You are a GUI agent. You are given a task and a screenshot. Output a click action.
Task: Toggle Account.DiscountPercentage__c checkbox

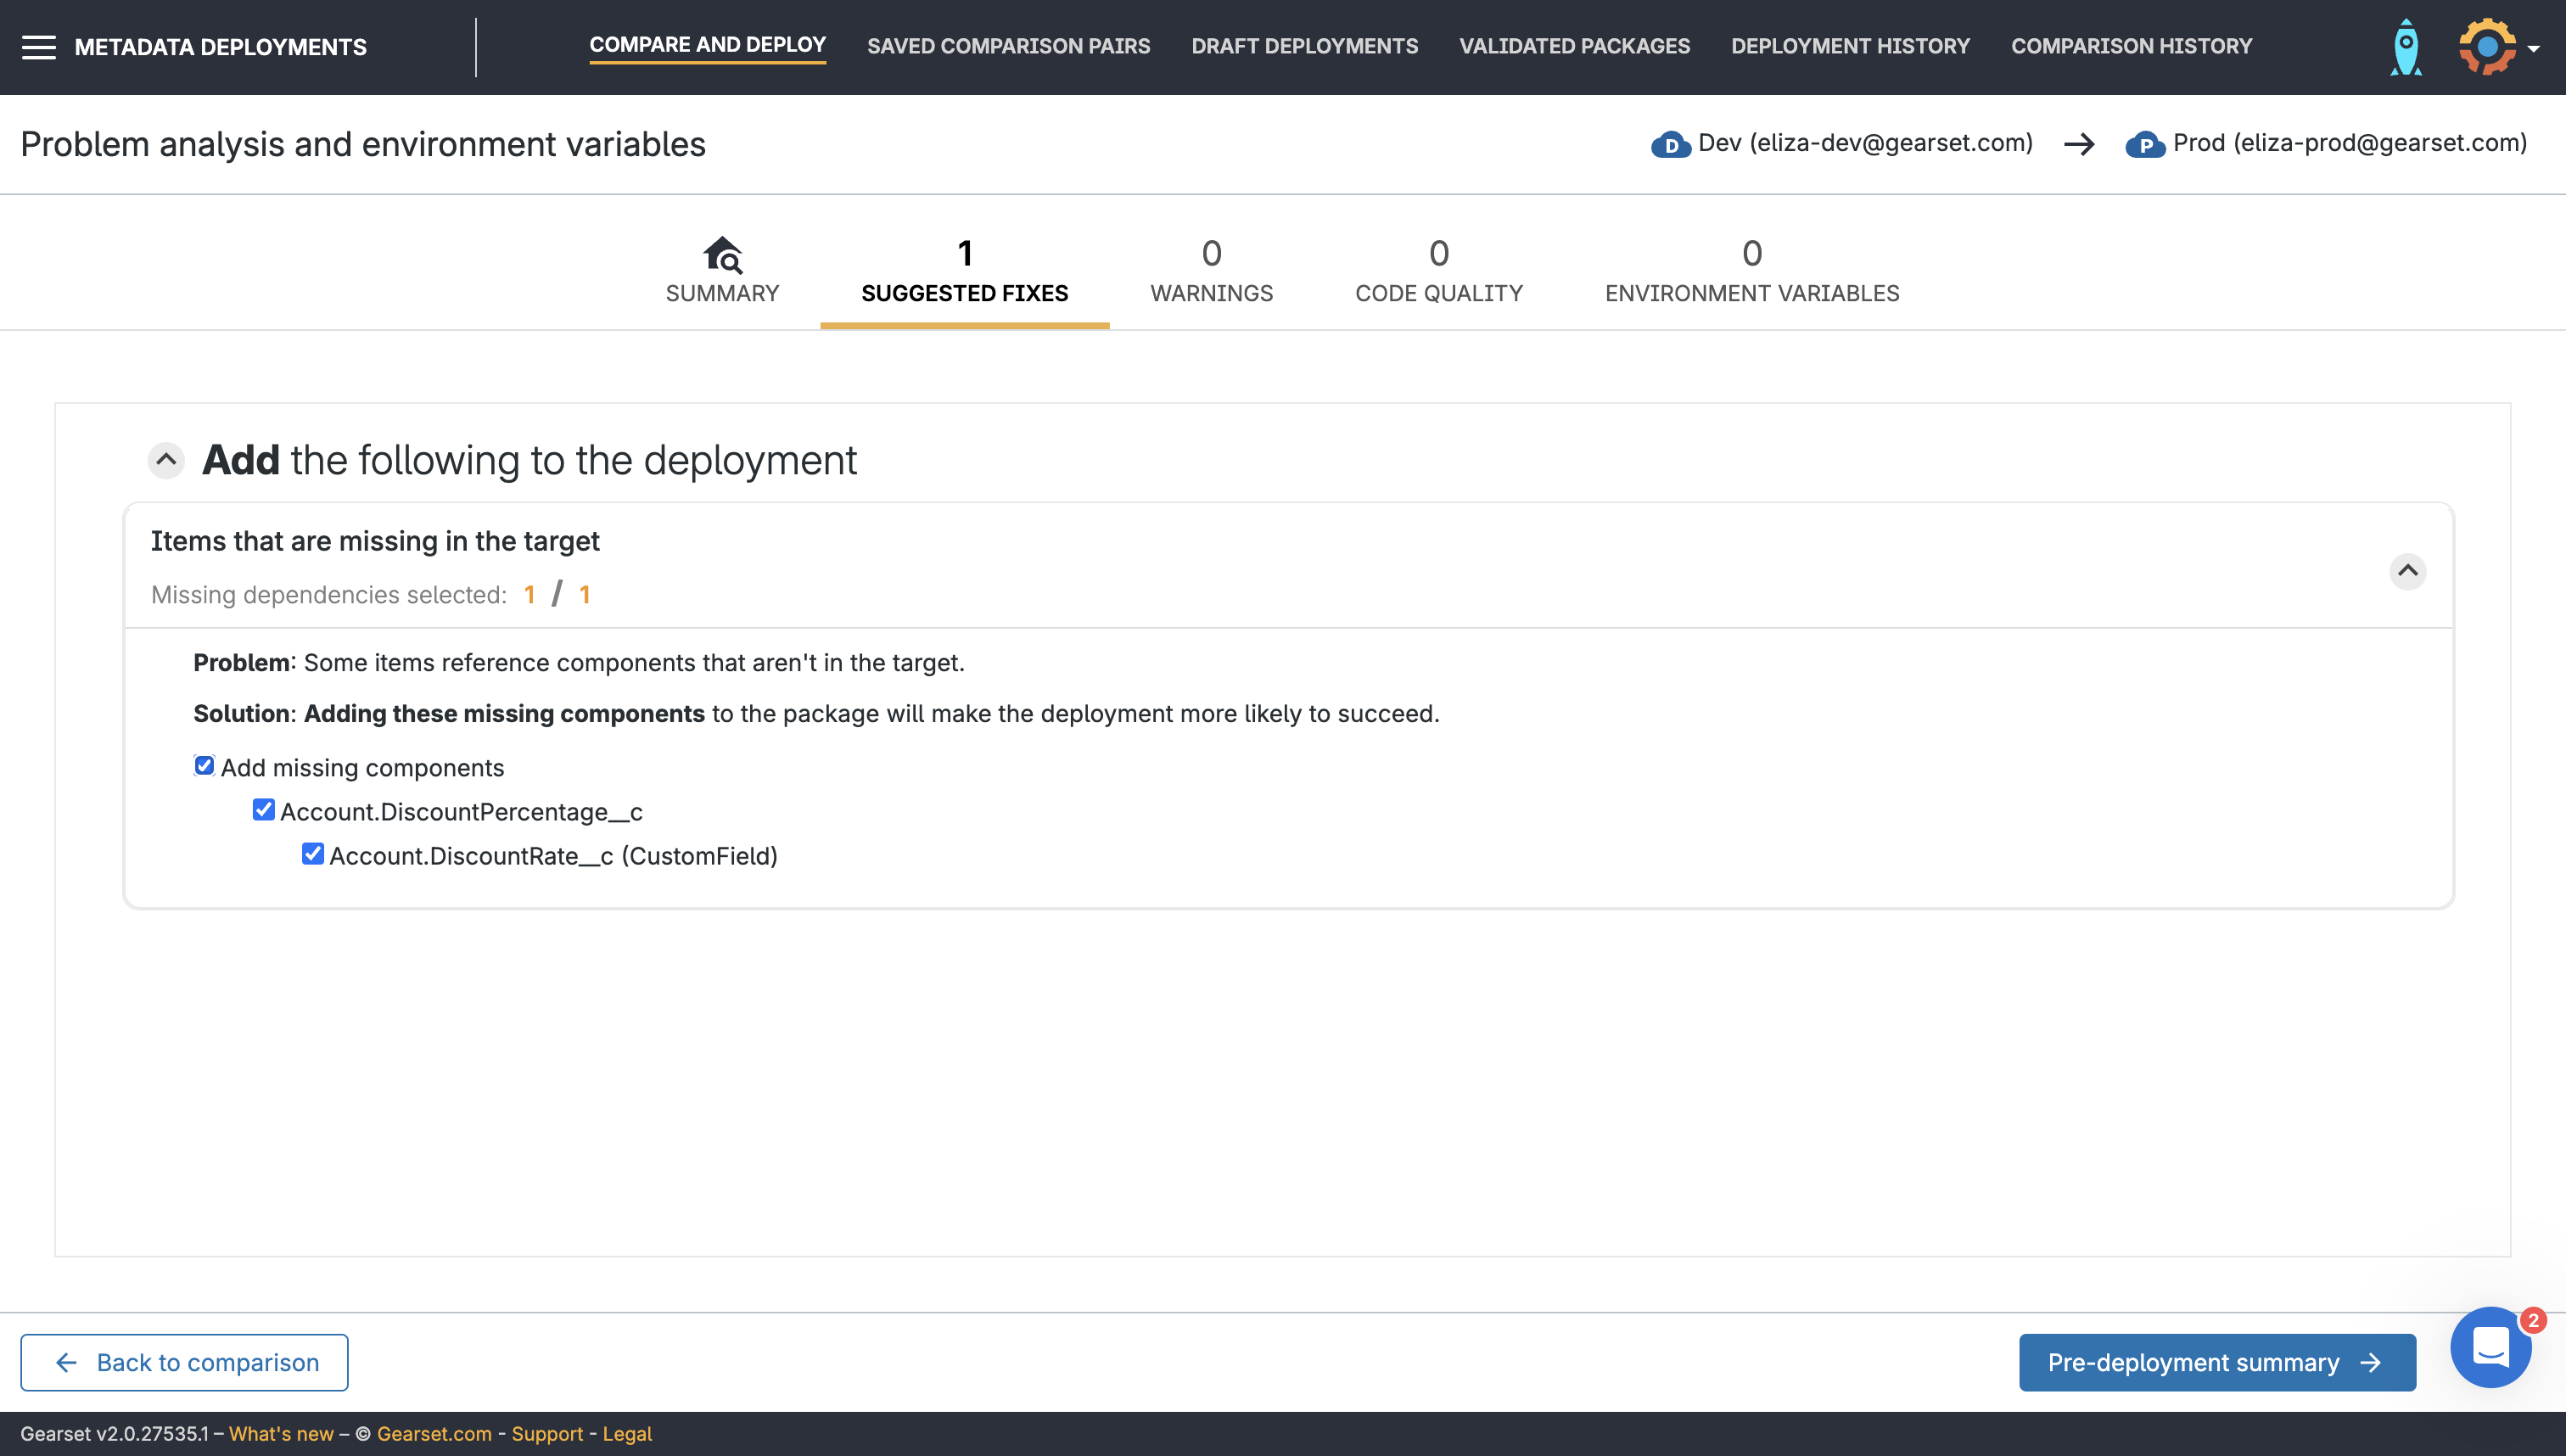click(x=263, y=810)
